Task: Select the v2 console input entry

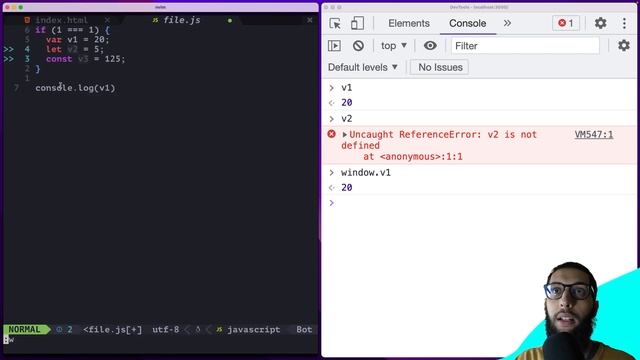Action: pyautogui.click(x=347, y=119)
